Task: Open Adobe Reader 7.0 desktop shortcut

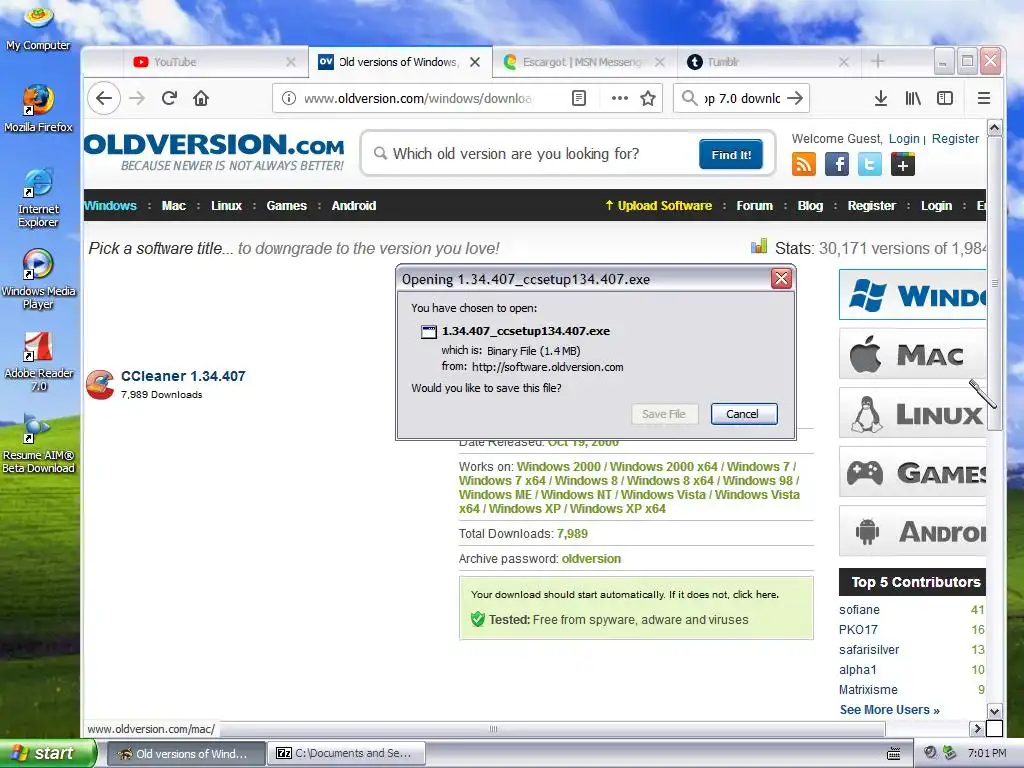Action: pos(39,362)
